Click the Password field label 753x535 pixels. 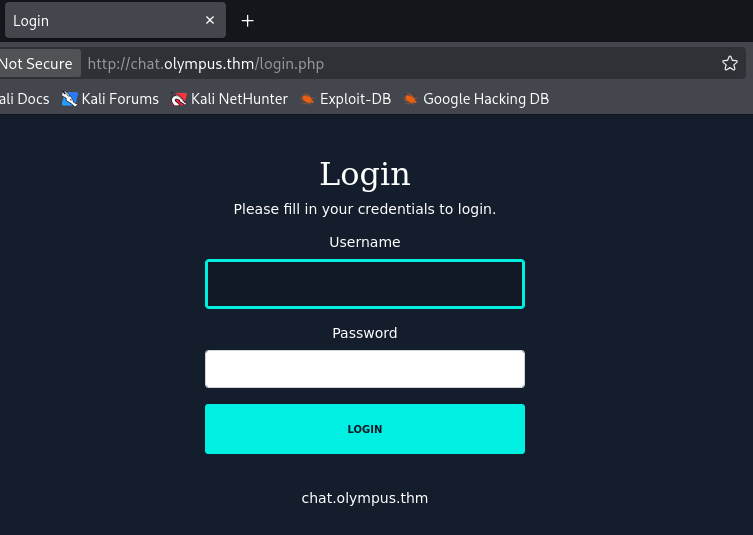(x=364, y=333)
